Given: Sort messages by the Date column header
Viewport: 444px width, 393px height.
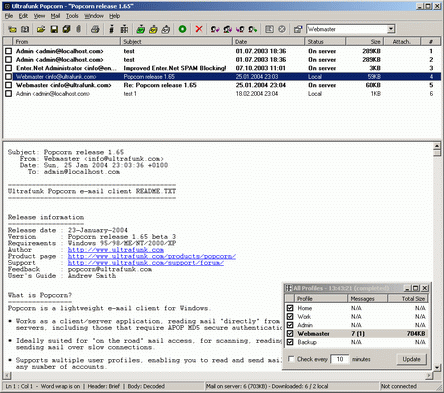Looking at the screenshot, I should [x=268, y=42].
